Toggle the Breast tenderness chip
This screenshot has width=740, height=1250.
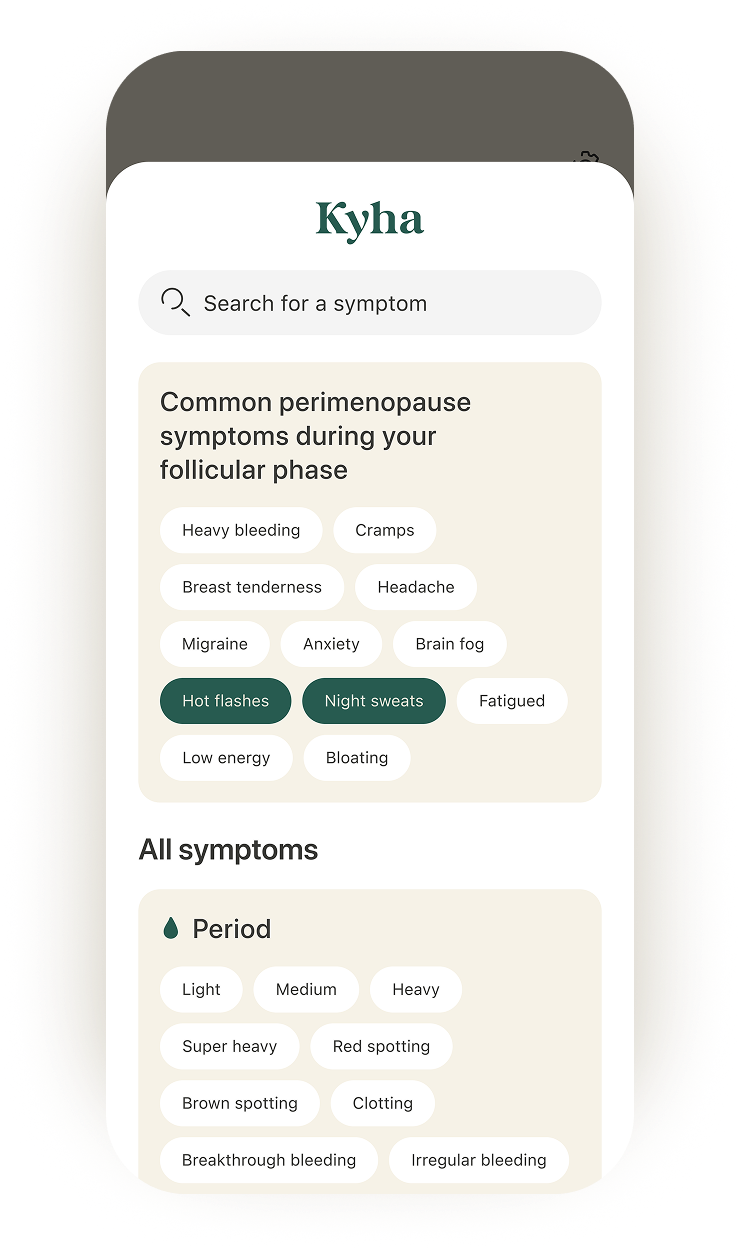(252, 587)
